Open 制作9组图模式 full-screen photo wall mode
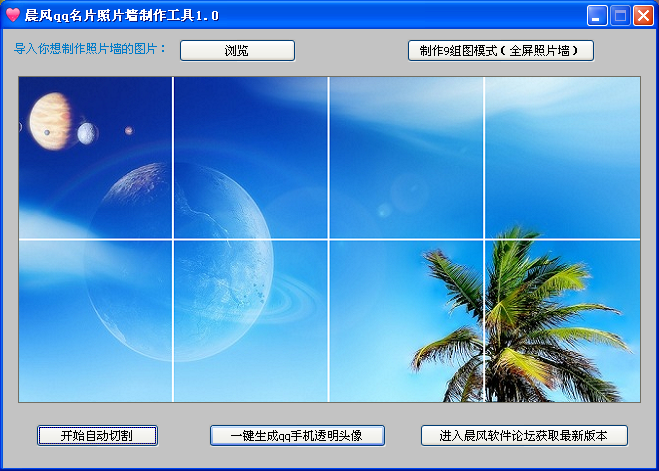 (x=501, y=51)
